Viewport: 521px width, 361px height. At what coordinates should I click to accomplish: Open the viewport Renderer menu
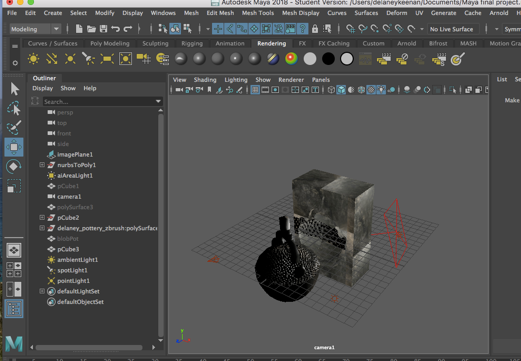291,80
